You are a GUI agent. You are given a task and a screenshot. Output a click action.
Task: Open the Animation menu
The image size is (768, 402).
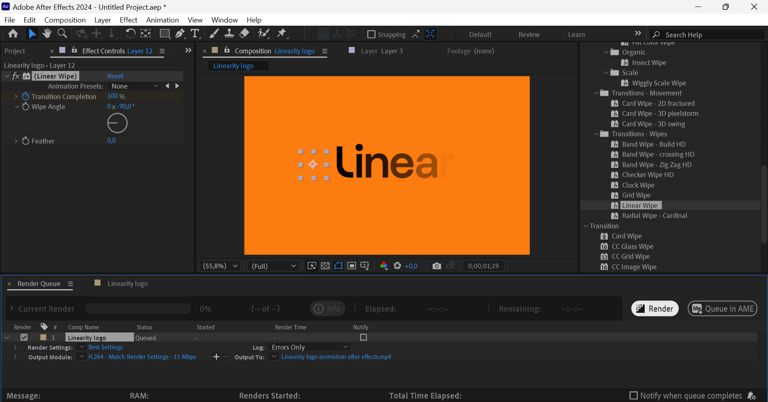(x=162, y=20)
